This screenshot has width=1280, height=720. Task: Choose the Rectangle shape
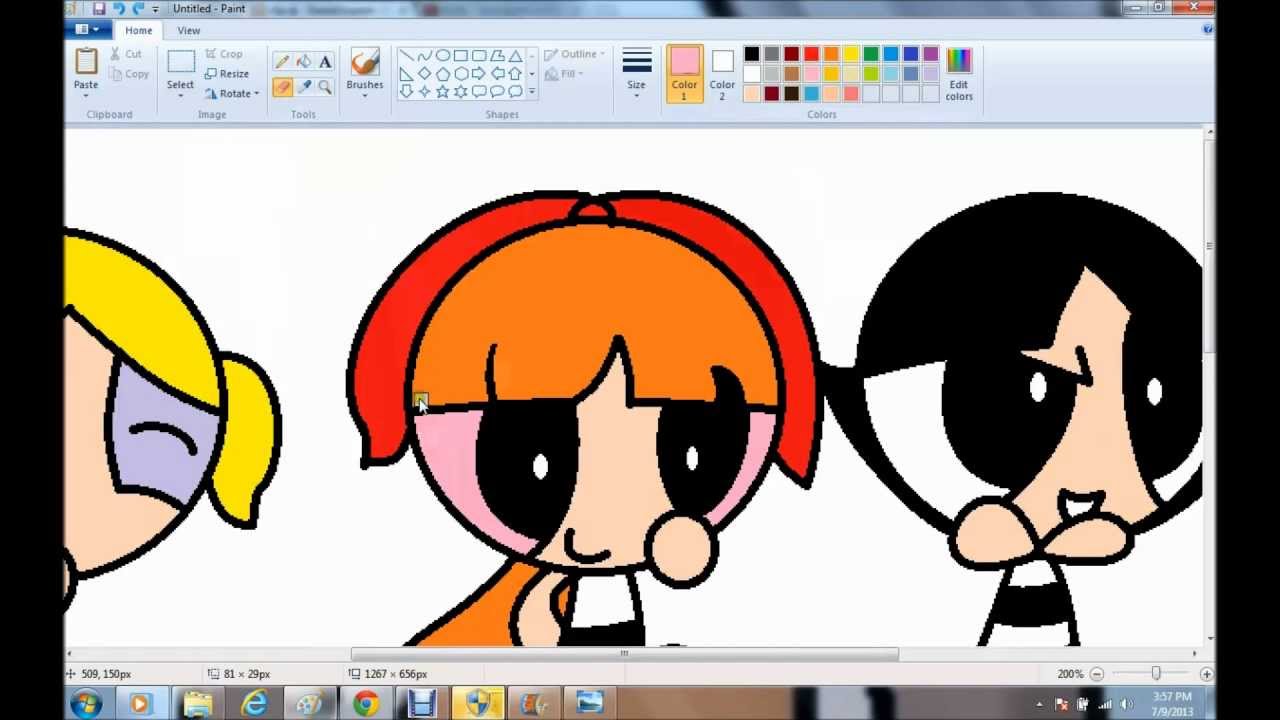pos(460,56)
